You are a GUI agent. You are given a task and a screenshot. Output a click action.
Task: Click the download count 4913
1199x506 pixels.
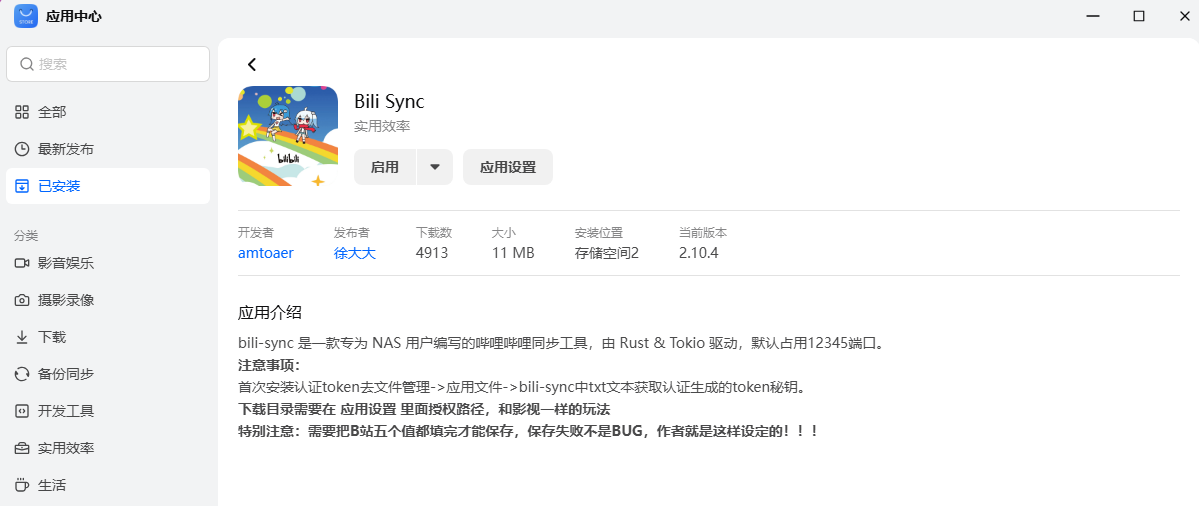click(432, 253)
